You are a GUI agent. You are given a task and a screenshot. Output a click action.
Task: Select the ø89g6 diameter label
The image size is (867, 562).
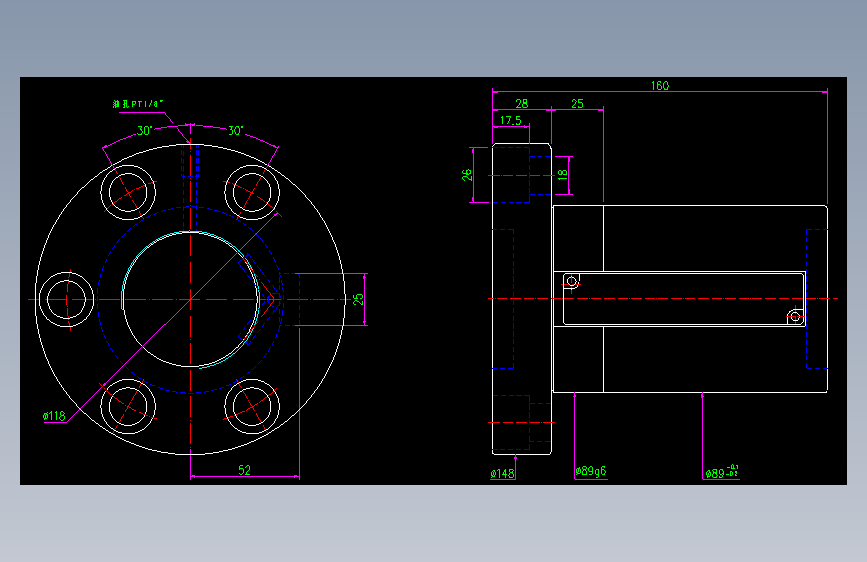click(591, 471)
